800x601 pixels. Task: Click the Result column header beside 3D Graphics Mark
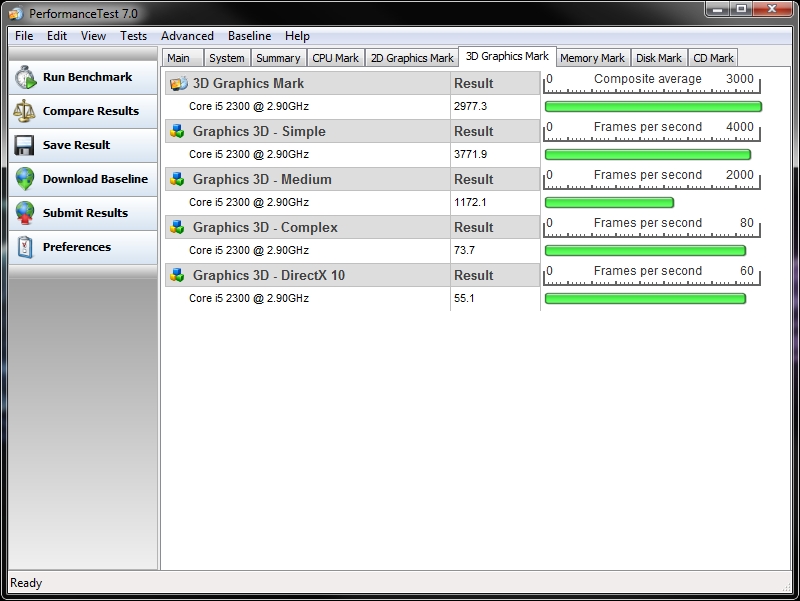495,83
